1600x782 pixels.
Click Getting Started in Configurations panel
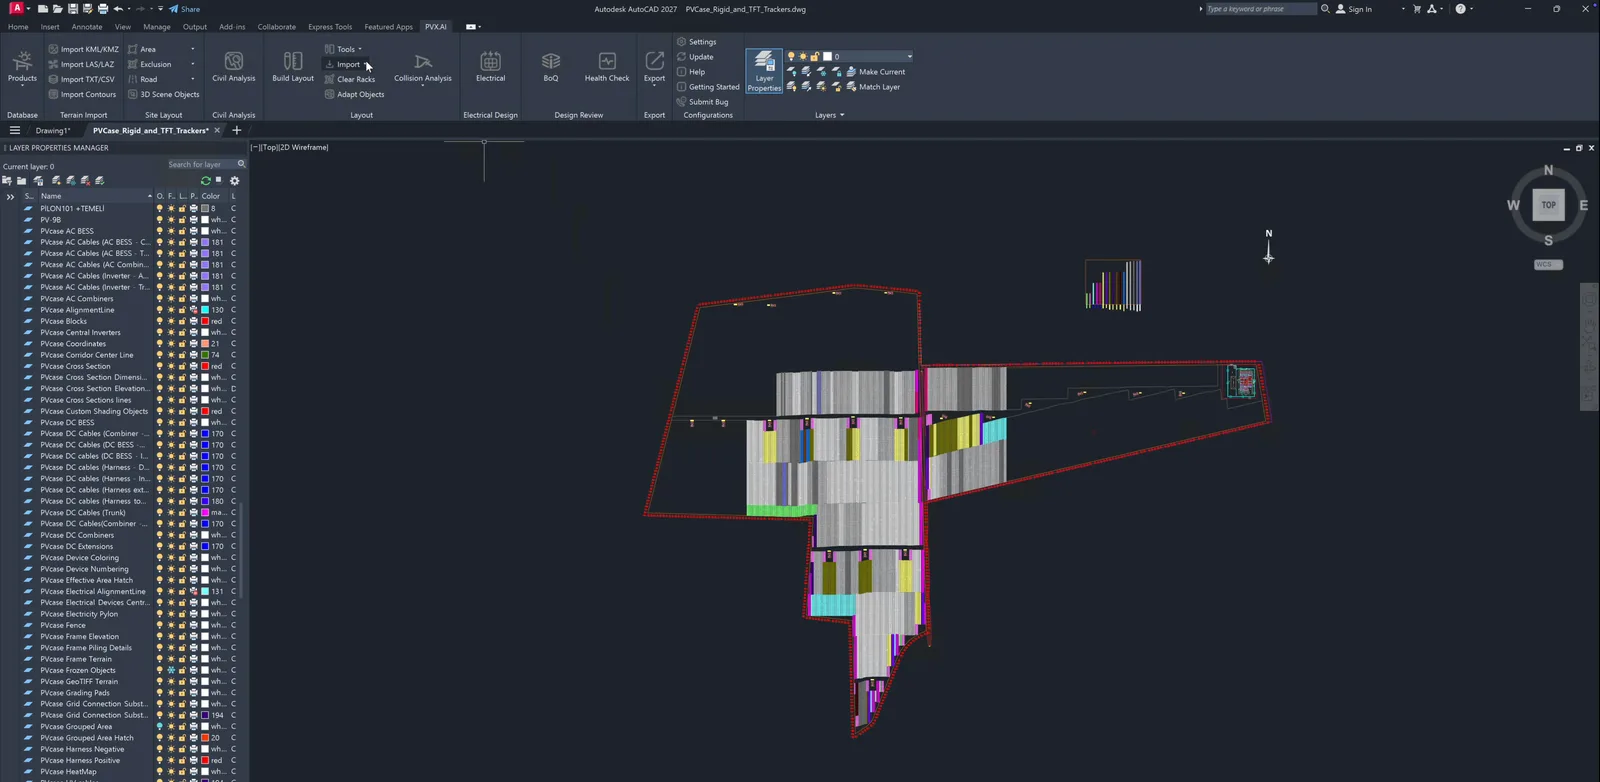click(x=708, y=87)
